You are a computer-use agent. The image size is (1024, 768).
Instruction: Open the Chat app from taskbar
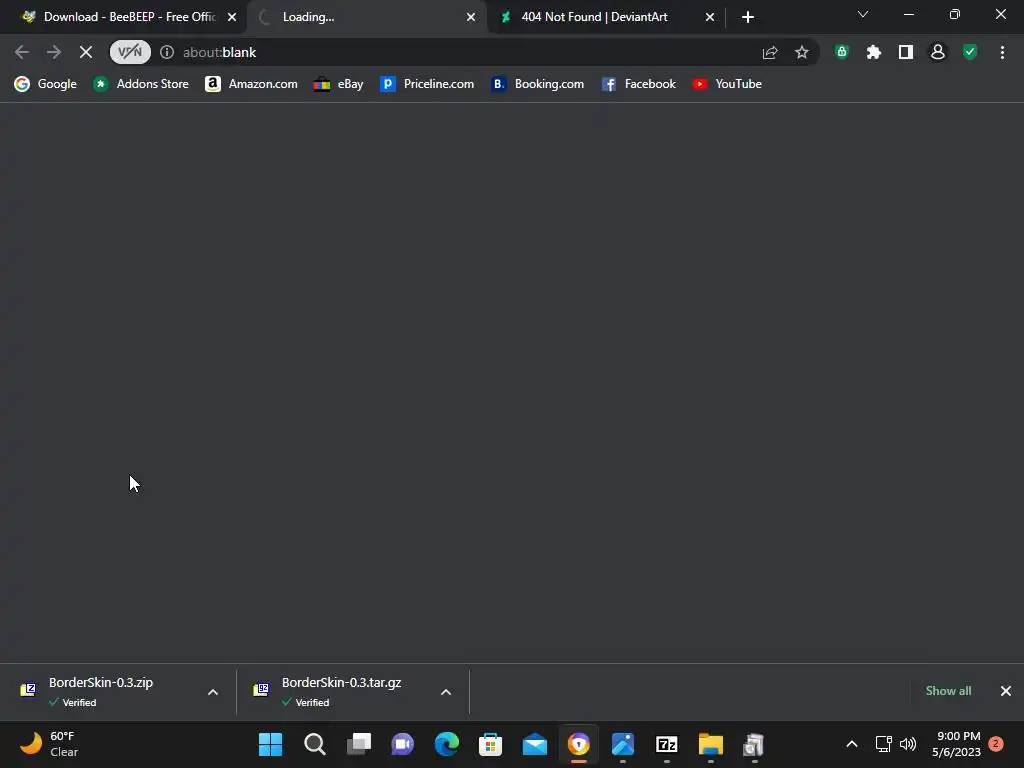402,744
